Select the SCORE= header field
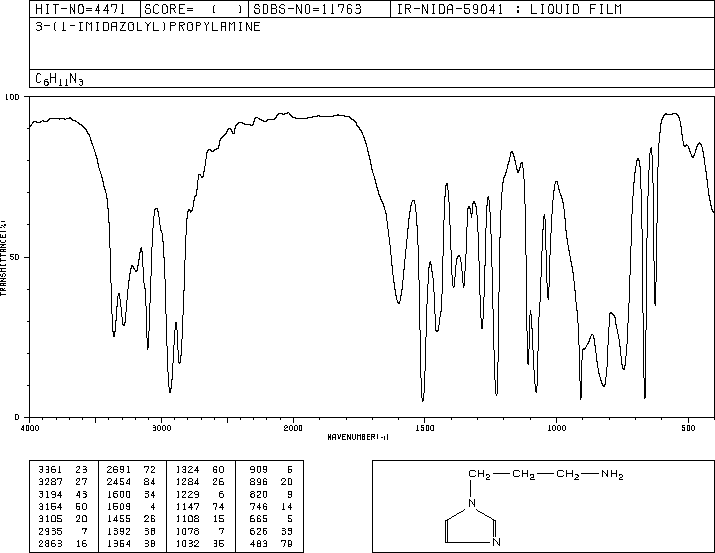 pyautogui.click(x=194, y=9)
